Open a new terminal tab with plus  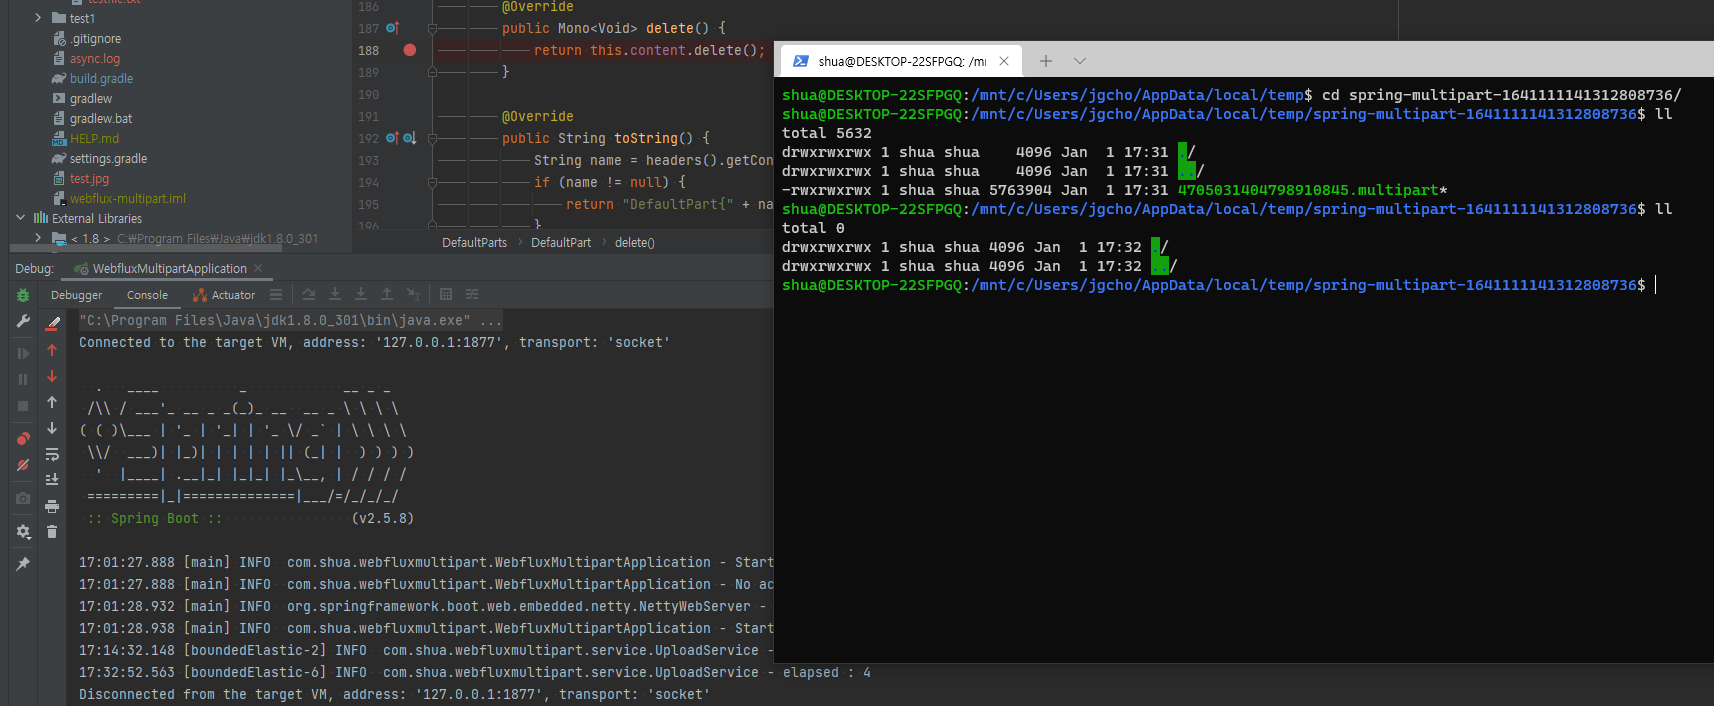1046,61
